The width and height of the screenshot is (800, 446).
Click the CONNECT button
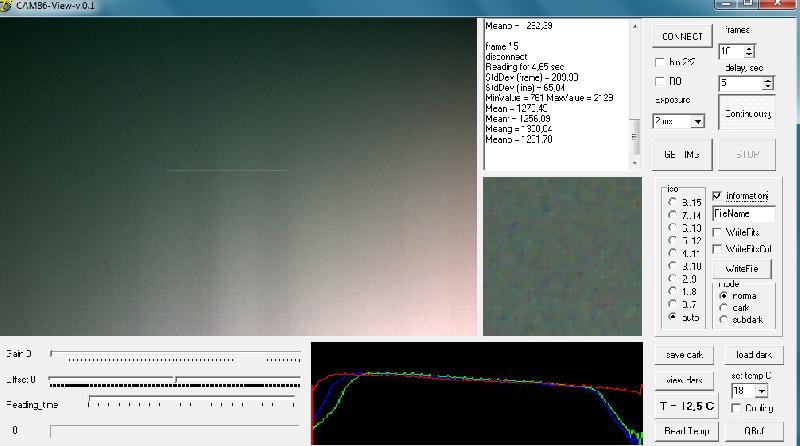[x=682, y=37]
